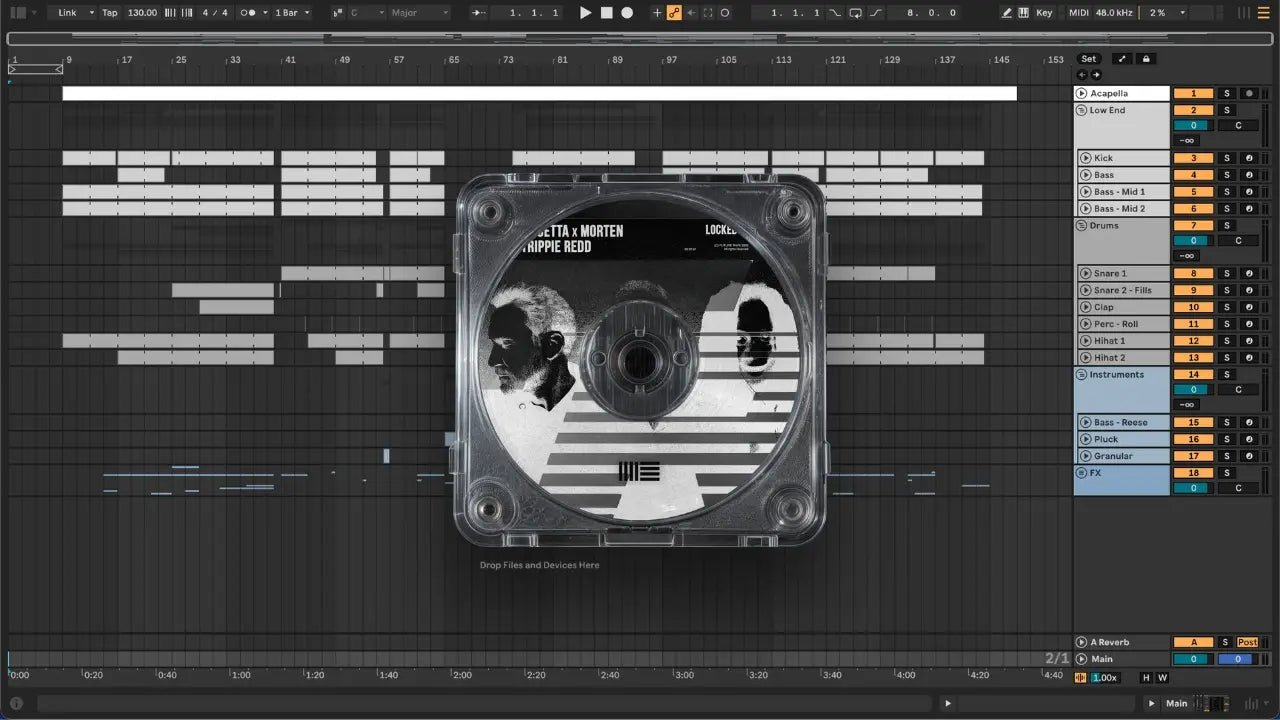Toggle the Scale Mode icon beside key C
This screenshot has width=1280, height=720.
338,13
